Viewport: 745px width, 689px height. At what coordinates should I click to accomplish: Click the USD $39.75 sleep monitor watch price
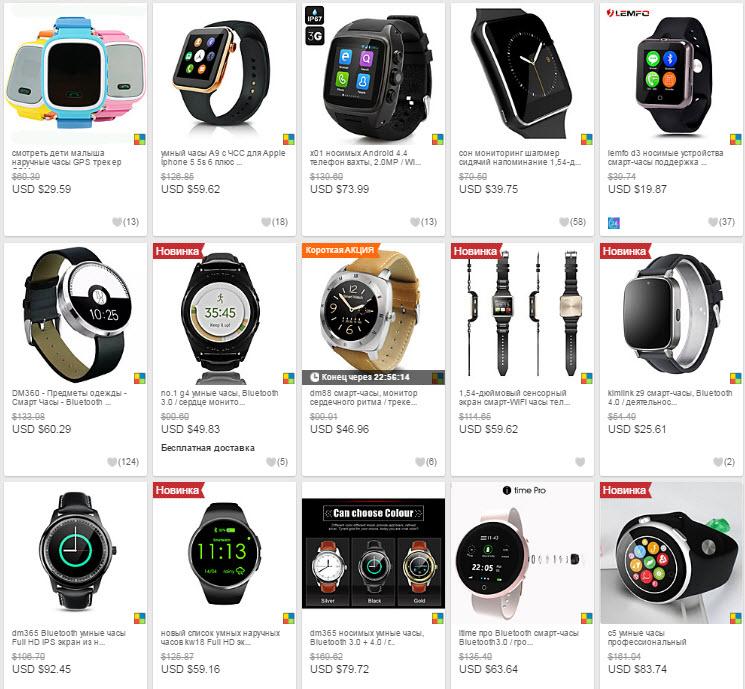(488, 189)
